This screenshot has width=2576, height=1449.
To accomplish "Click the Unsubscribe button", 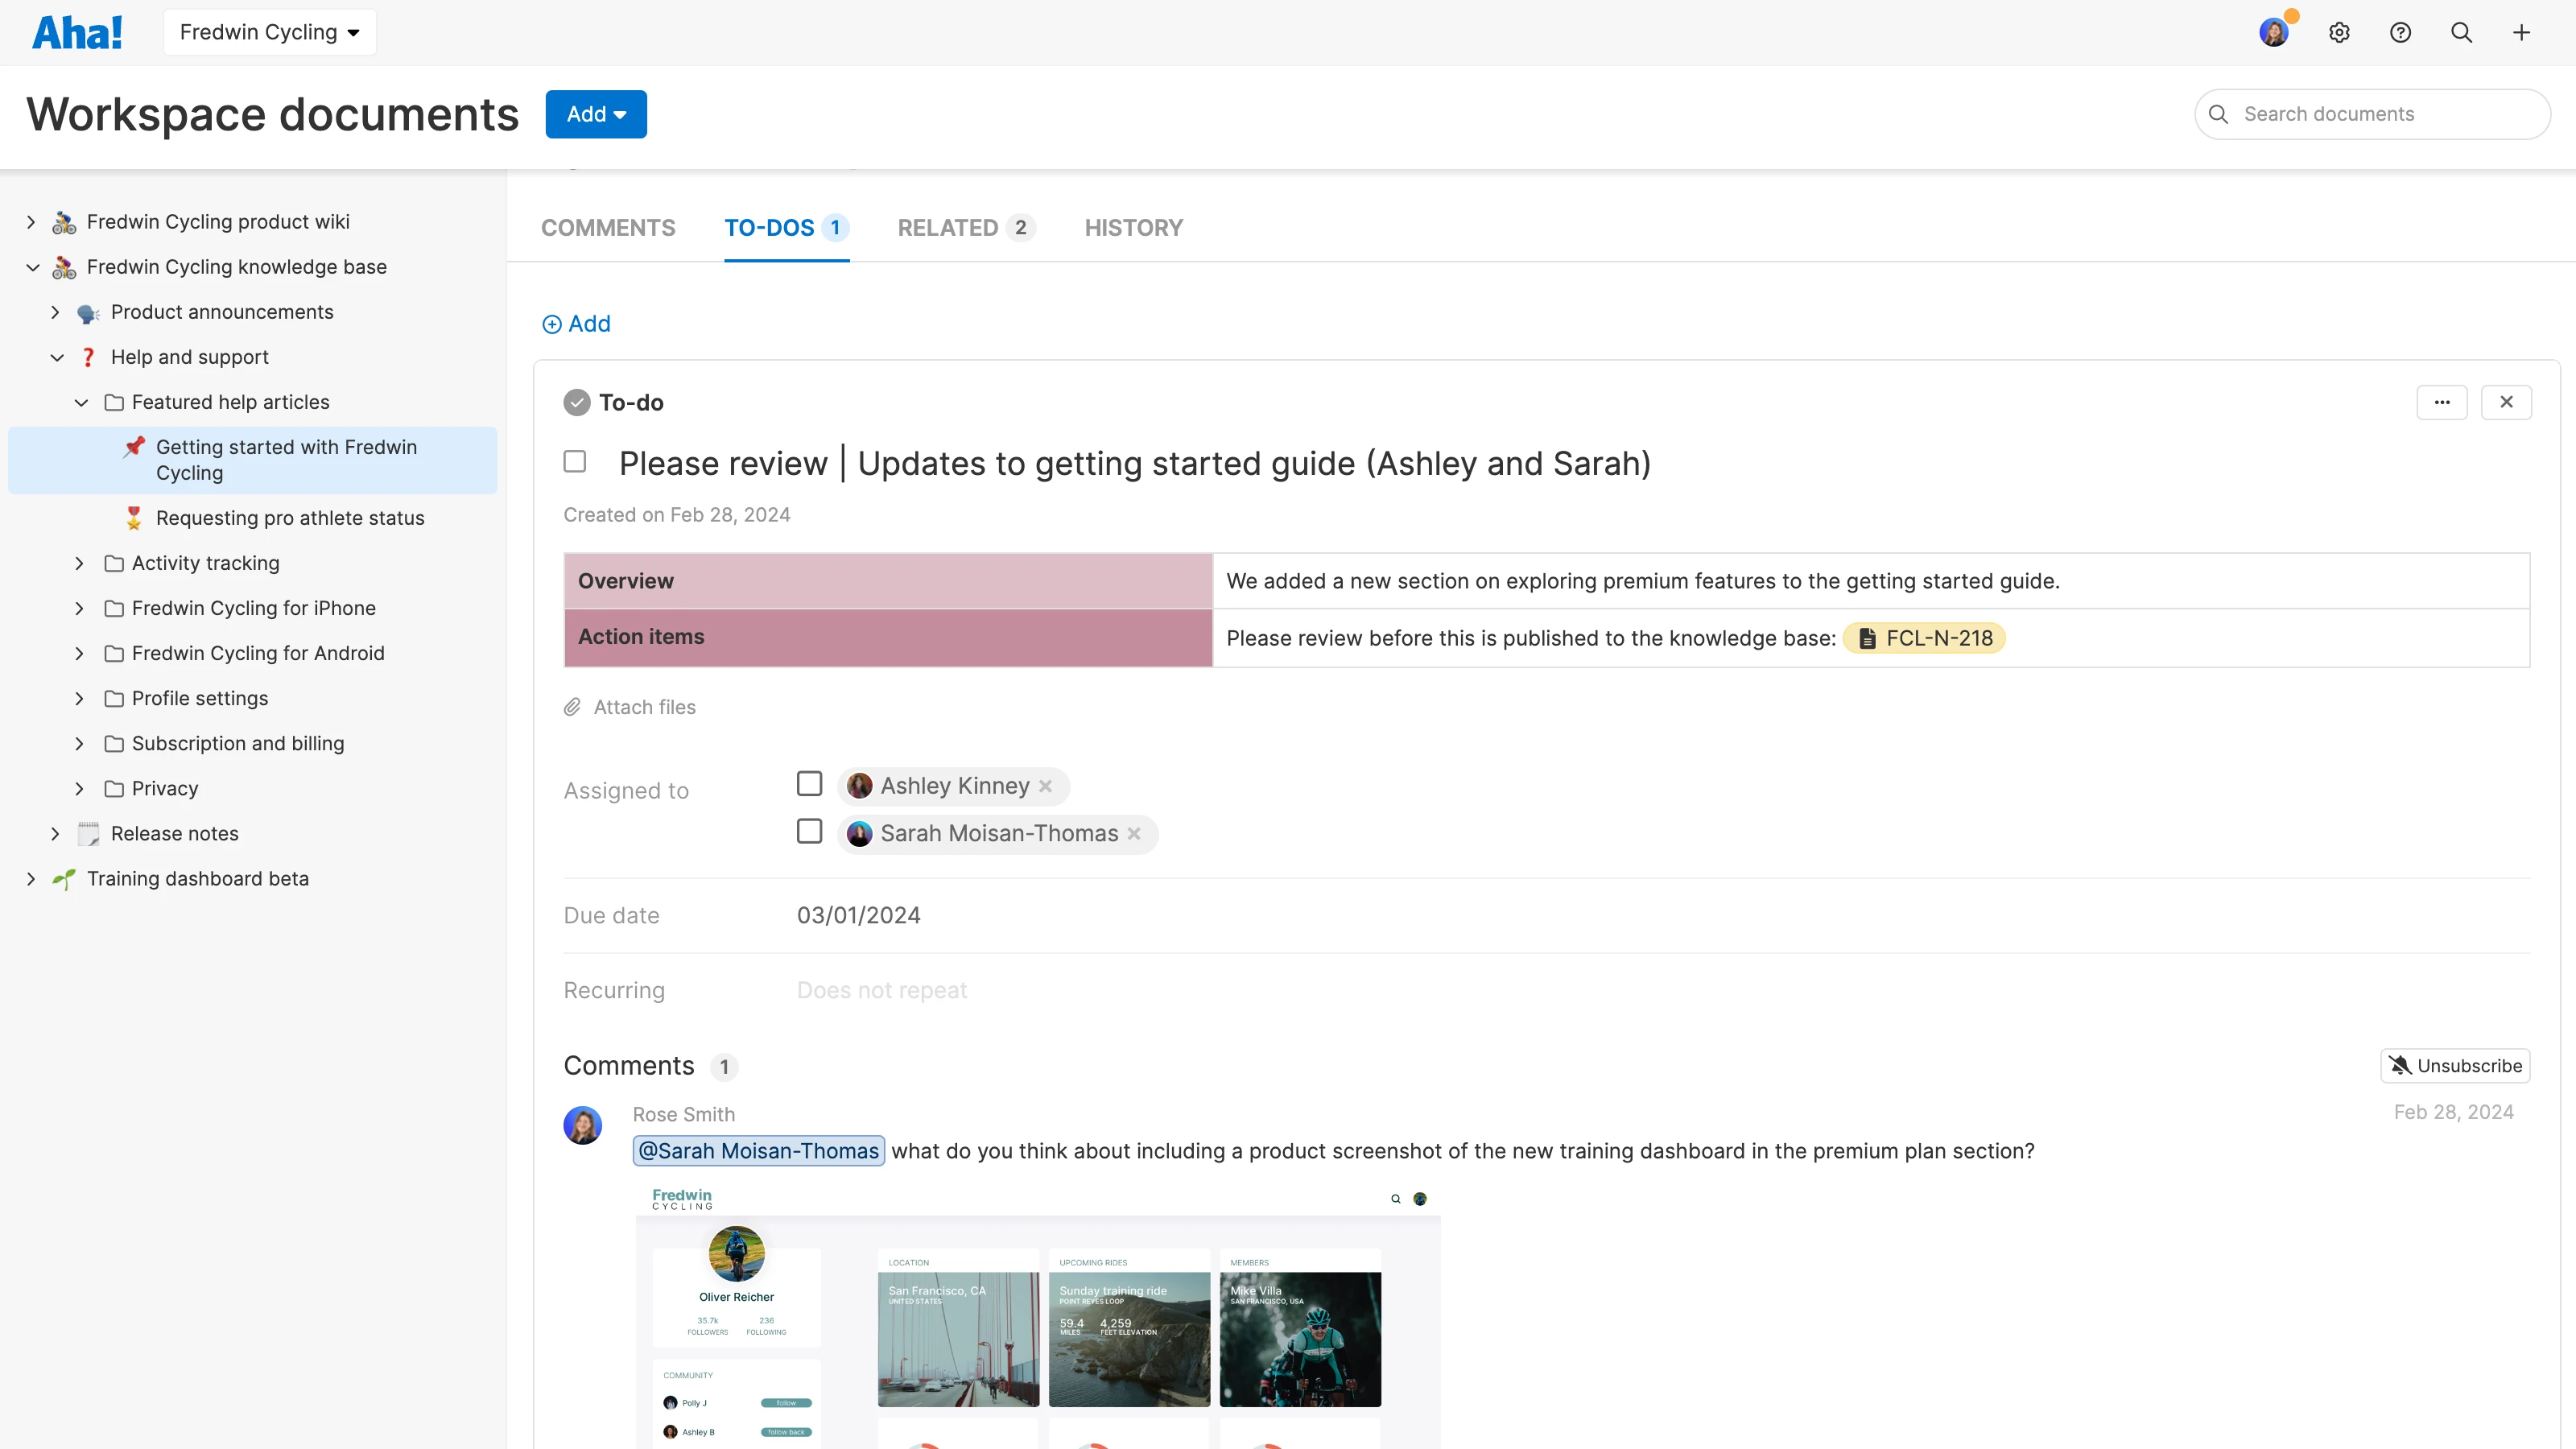I will (x=2455, y=1066).
